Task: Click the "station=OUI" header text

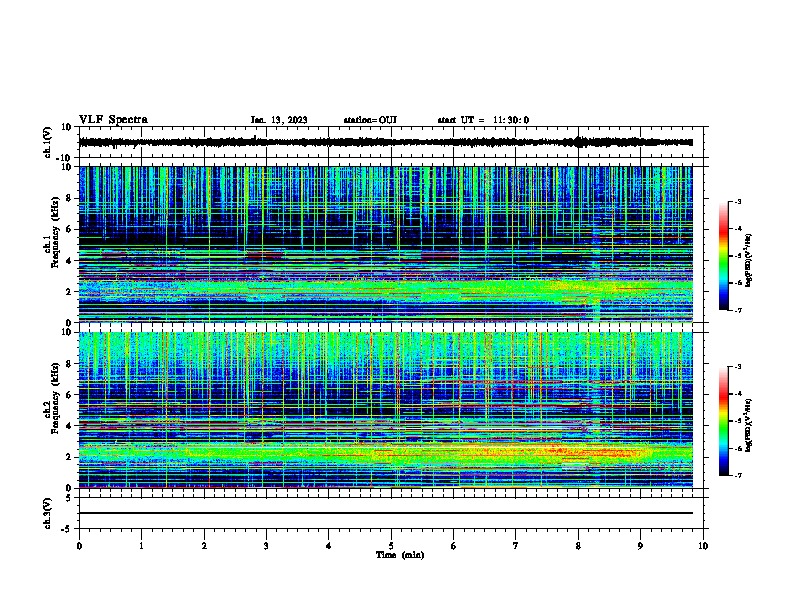Action: click(370, 120)
